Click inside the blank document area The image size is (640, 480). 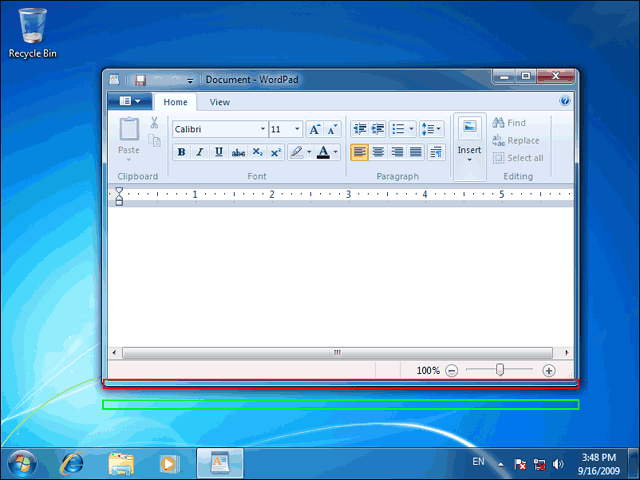(x=341, y=277)
